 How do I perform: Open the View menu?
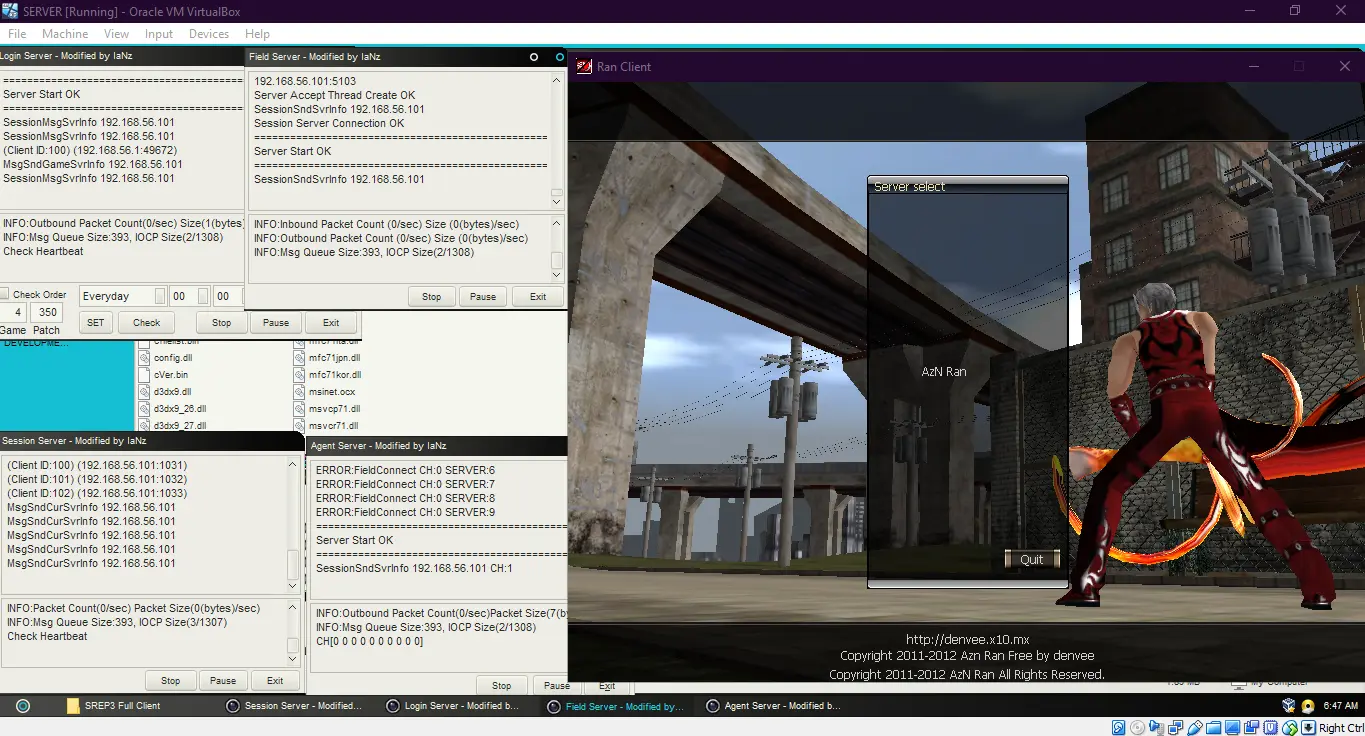coord(116,34)
